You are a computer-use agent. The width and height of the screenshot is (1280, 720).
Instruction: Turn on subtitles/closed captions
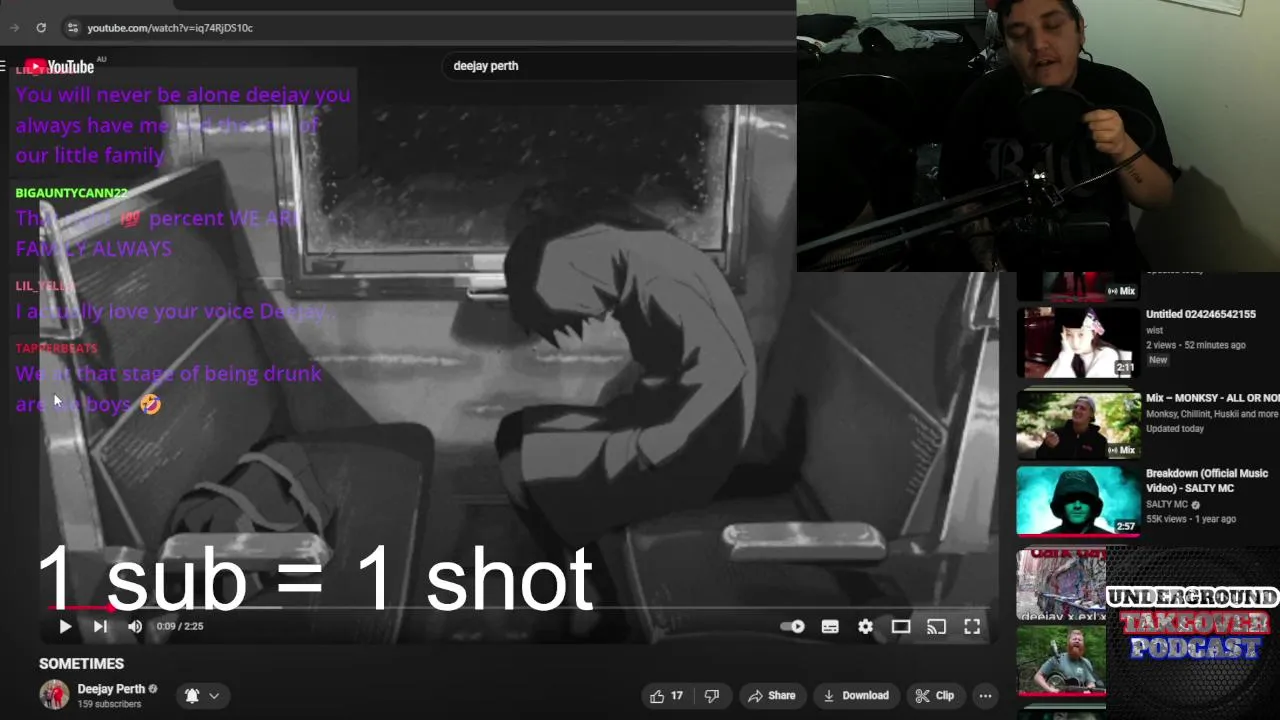[830, 626]
